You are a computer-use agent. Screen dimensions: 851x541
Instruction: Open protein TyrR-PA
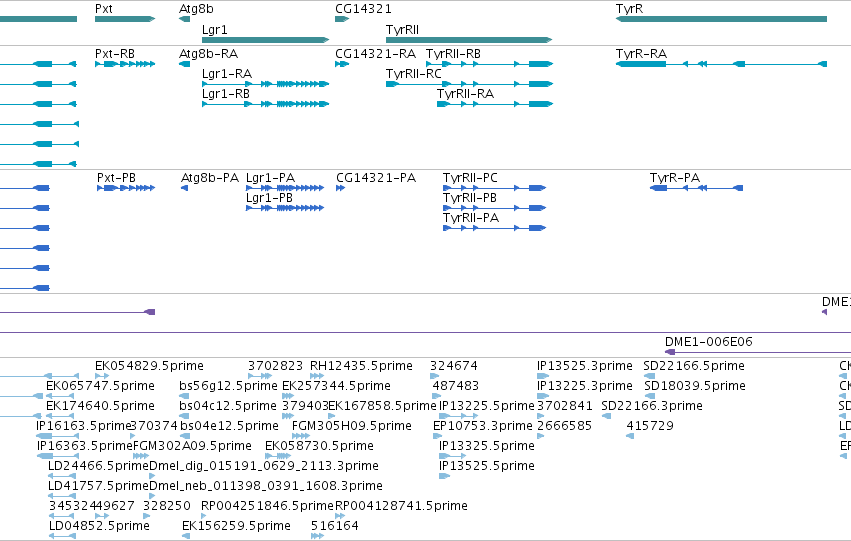(675, 178)
